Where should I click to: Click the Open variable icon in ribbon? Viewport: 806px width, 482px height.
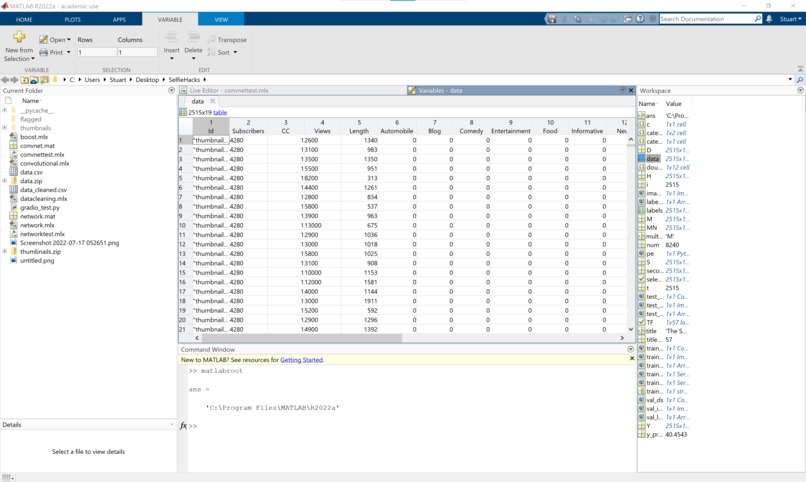[44, 40]
